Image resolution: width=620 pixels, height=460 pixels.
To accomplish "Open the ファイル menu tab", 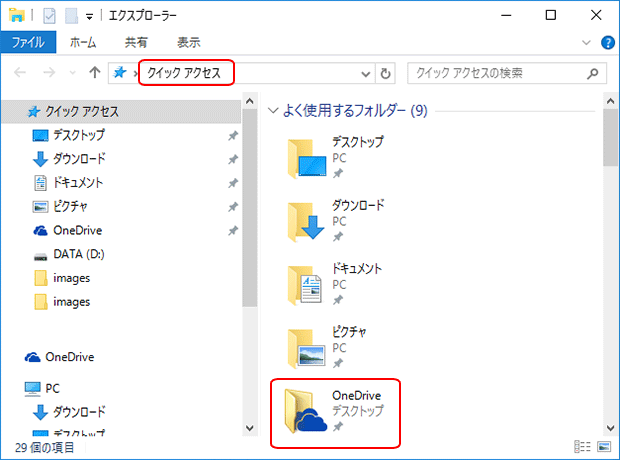I will point(28,42).
